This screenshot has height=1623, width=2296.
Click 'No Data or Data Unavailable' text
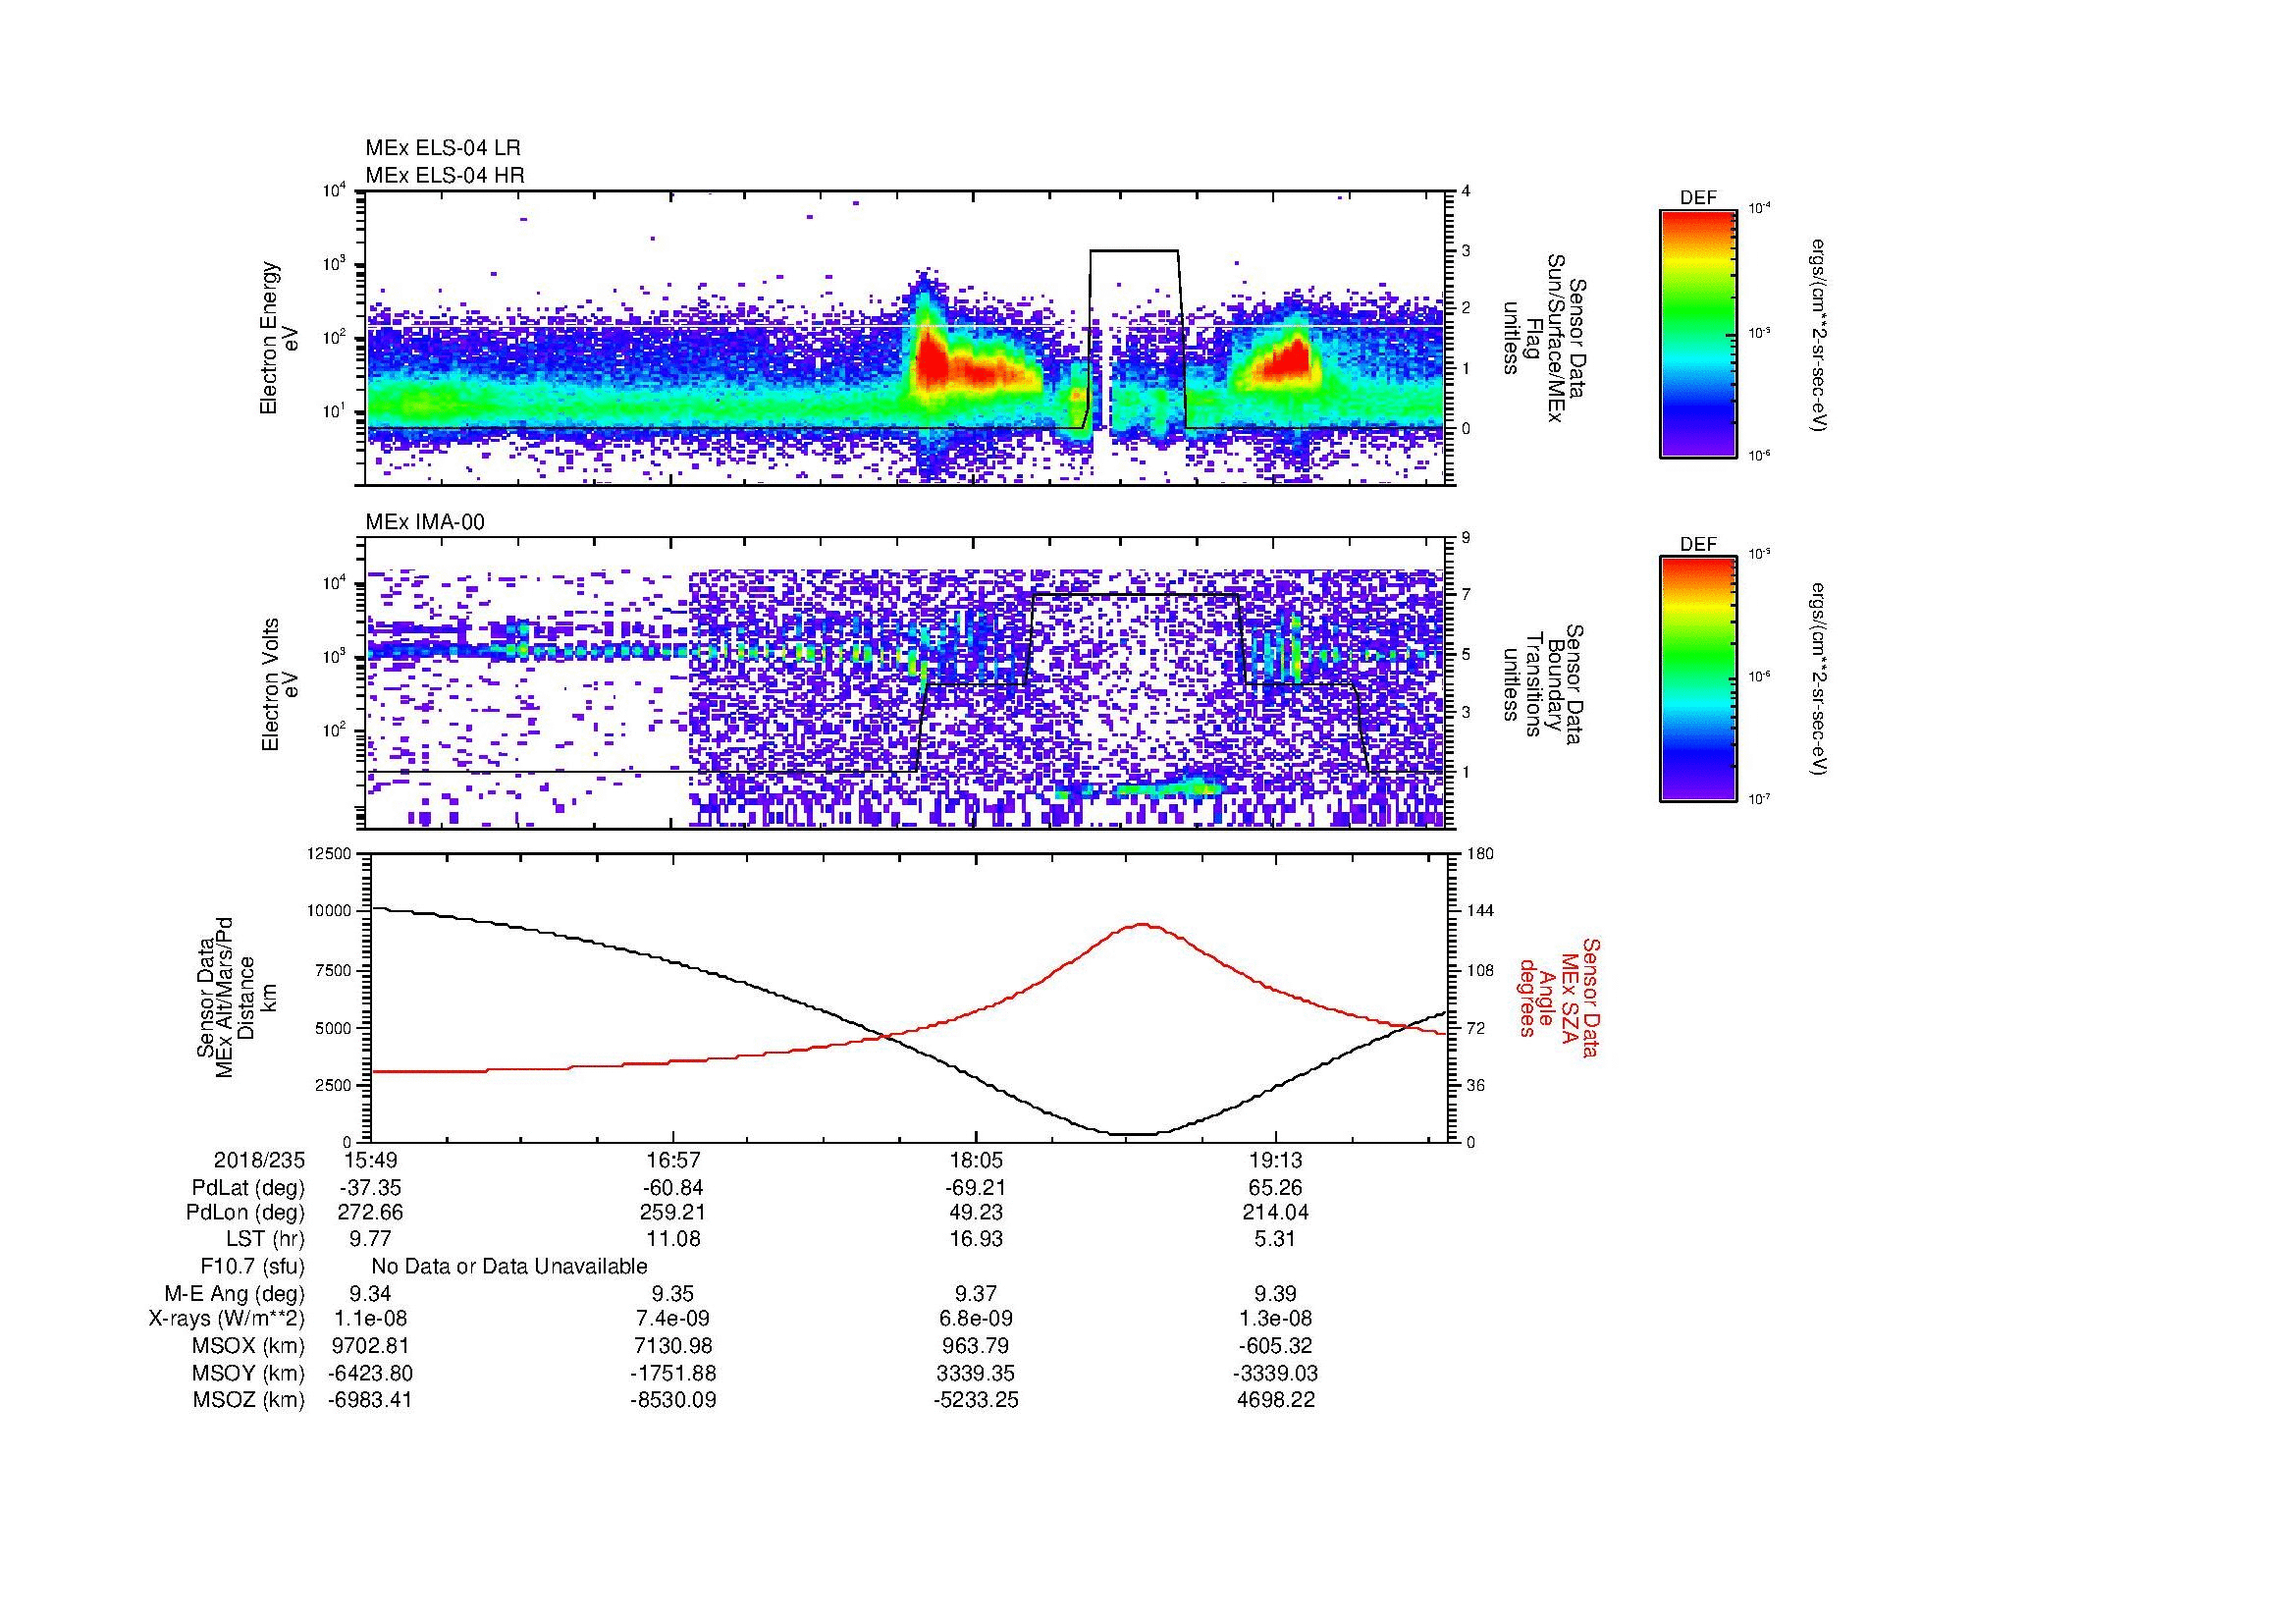click(509, 1267)
